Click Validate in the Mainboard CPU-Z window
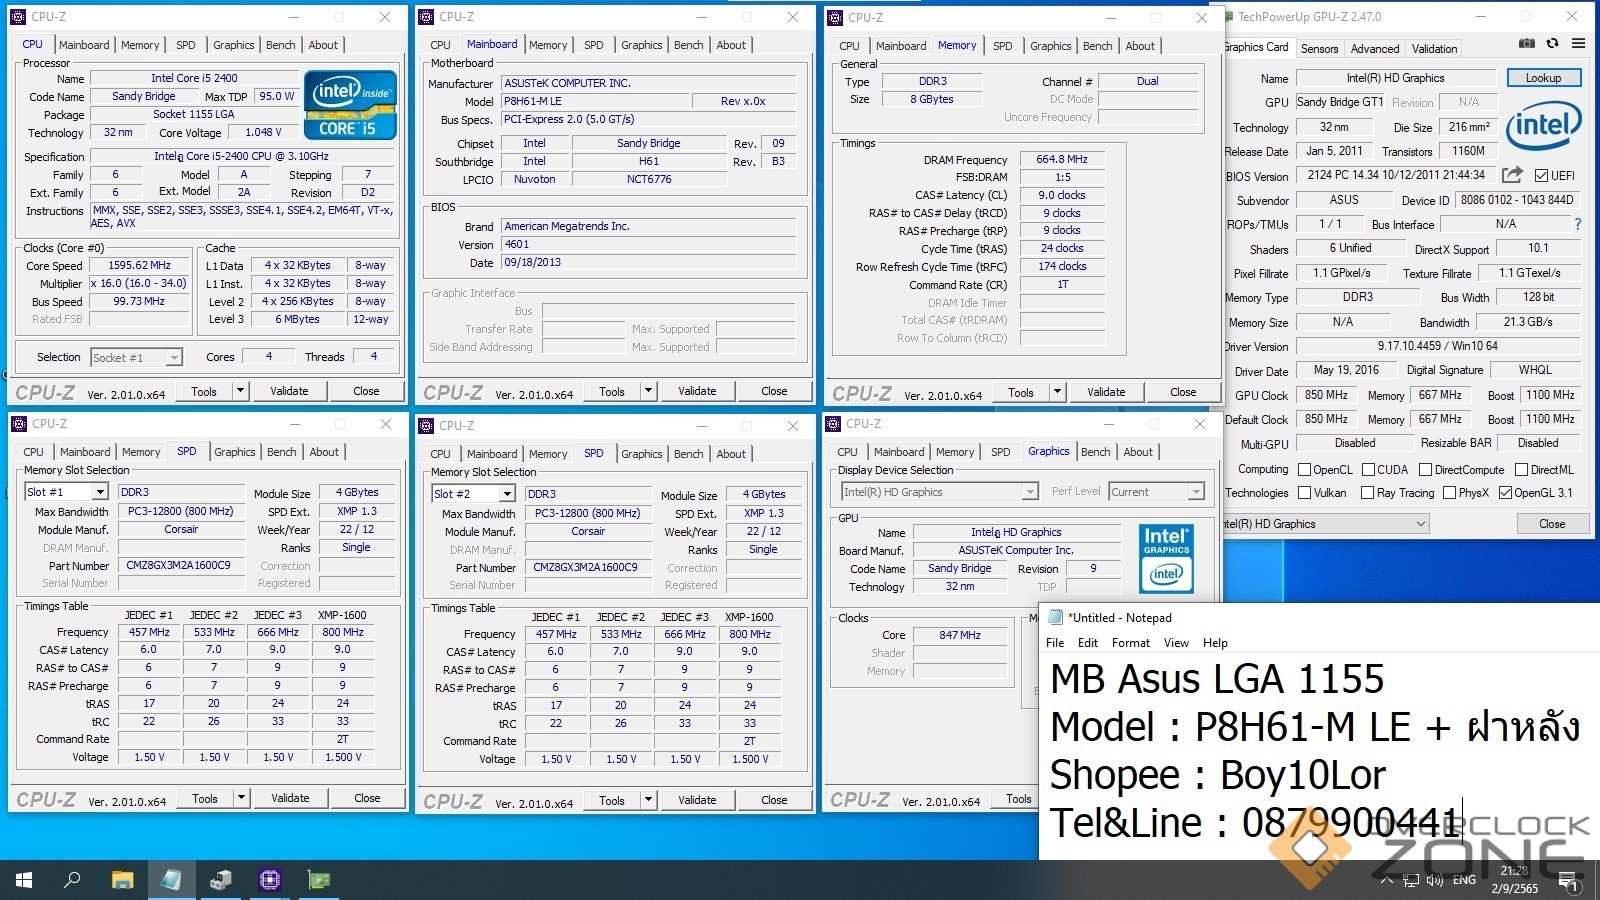The image size is (1600, 900). coord(697,391)
